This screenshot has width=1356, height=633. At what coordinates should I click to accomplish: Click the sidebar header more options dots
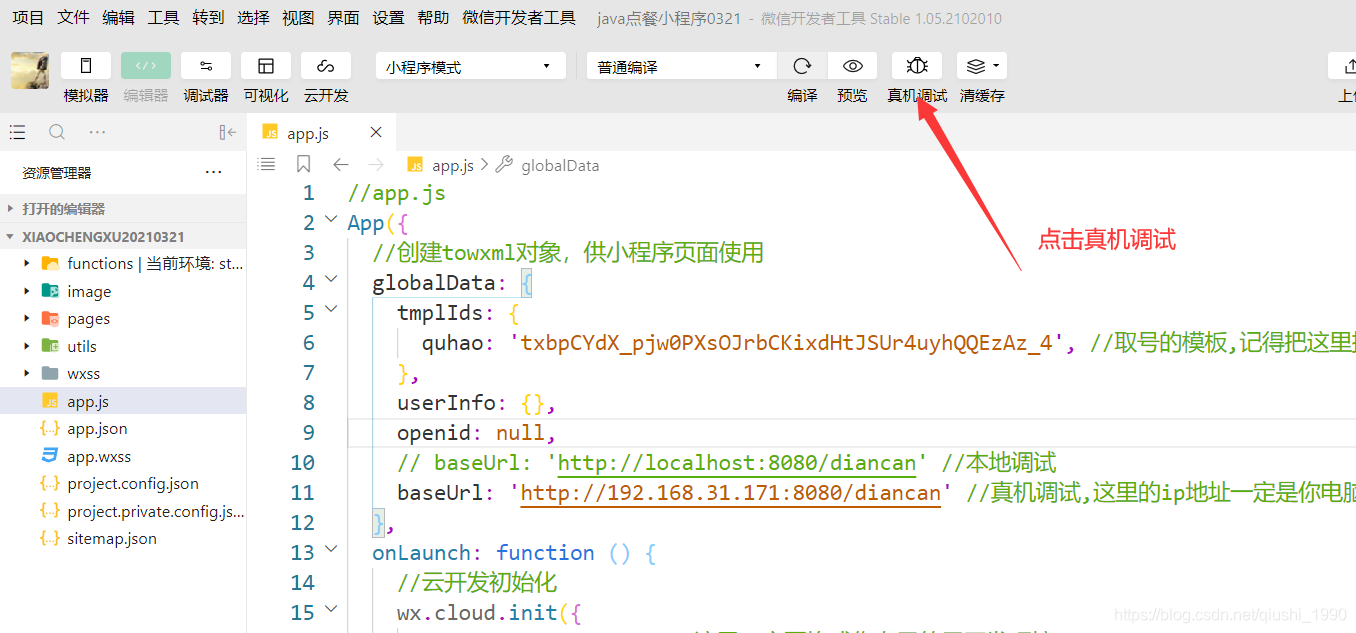pyautogui.click(x=97, y=132)
